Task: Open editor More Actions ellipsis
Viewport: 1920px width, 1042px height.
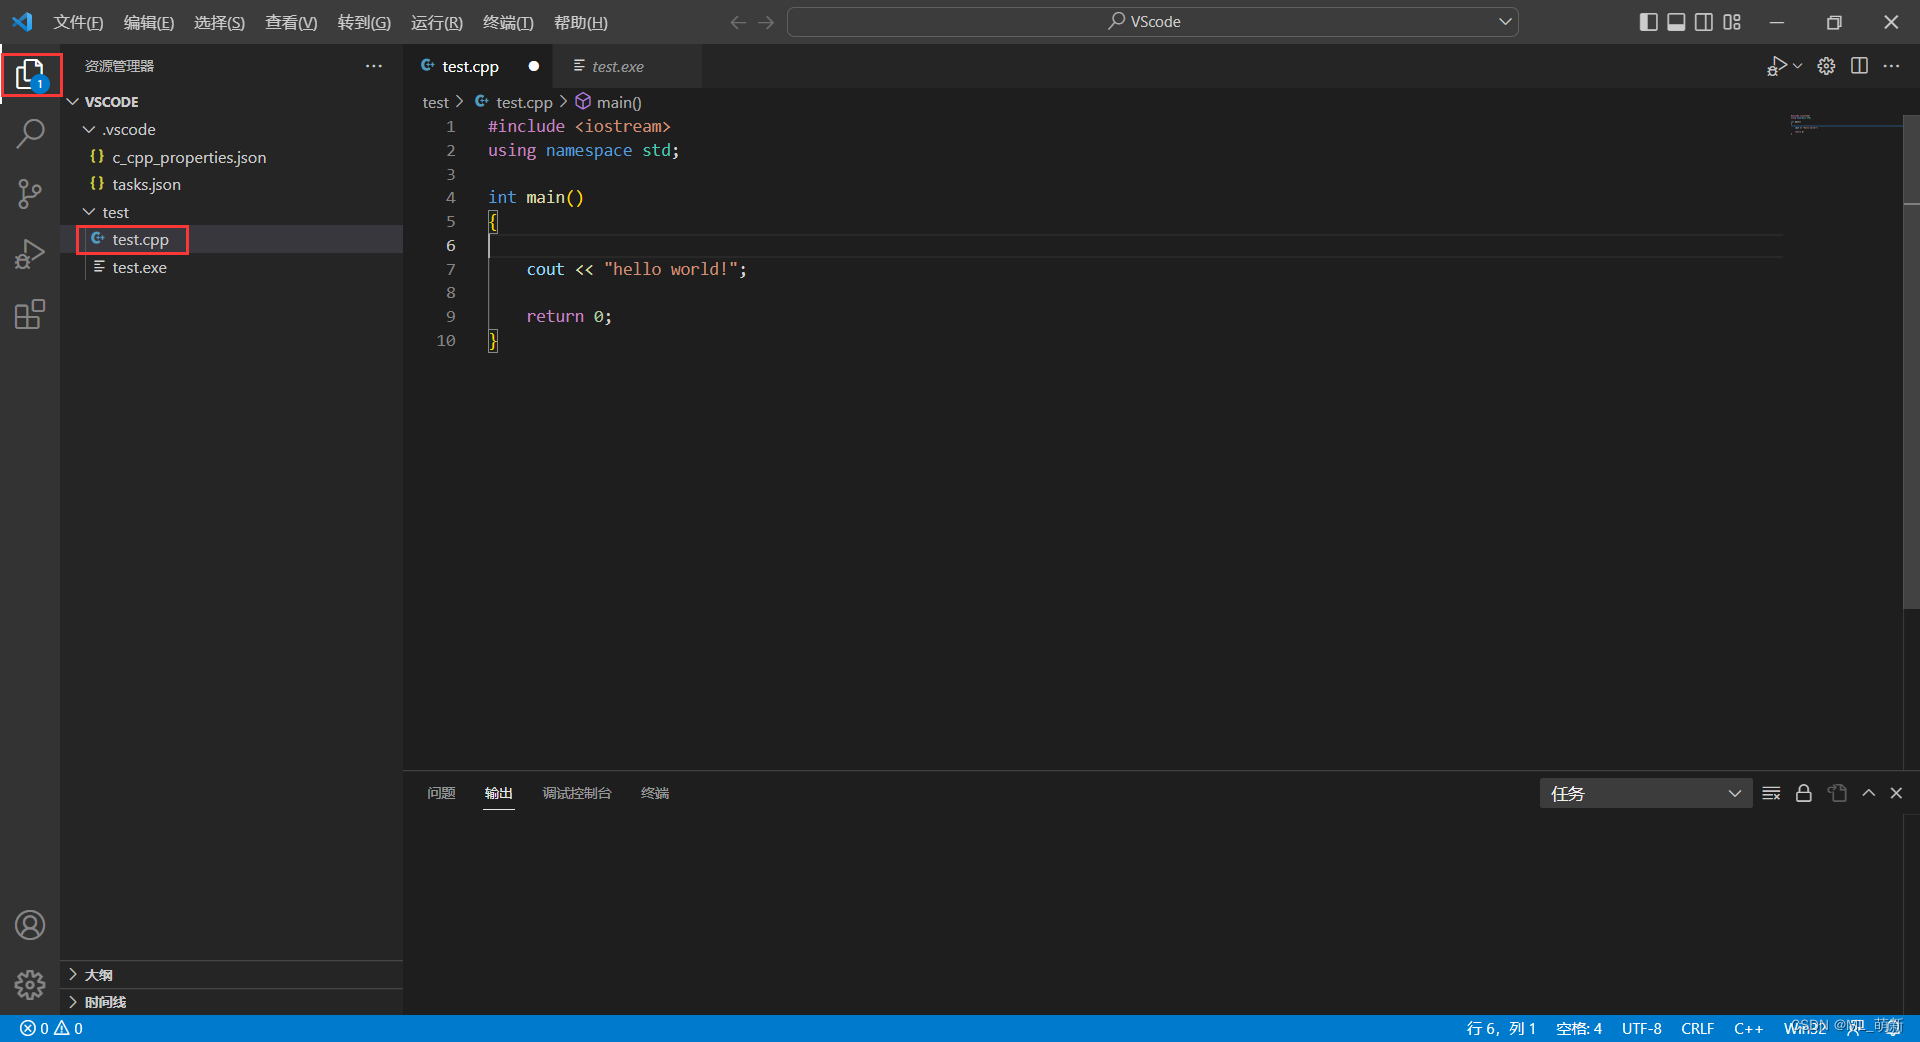Action: coord(1891,66)
